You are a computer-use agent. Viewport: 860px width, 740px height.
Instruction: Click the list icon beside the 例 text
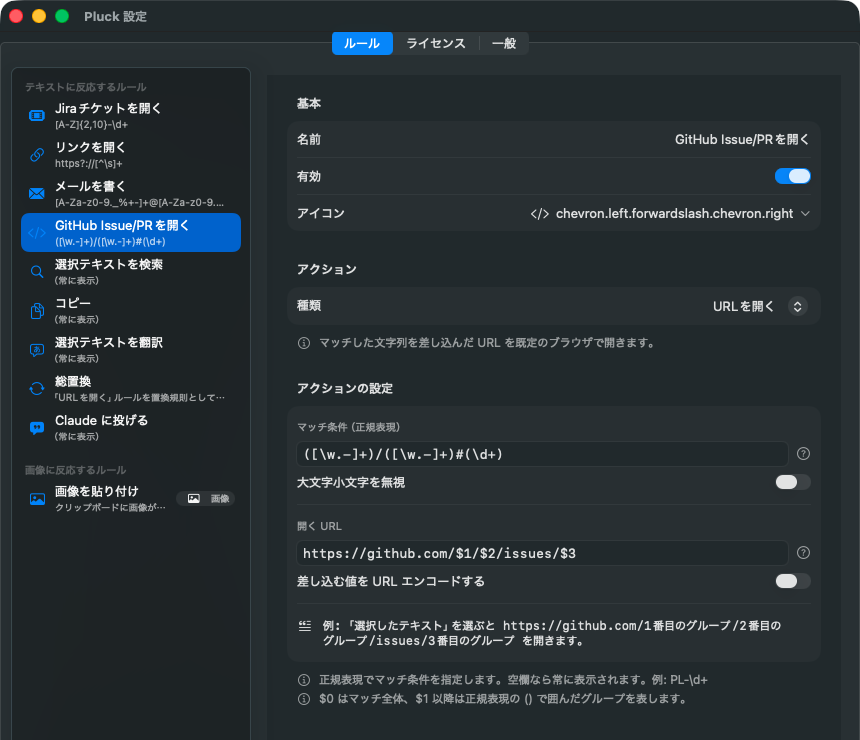click(305, 626)
